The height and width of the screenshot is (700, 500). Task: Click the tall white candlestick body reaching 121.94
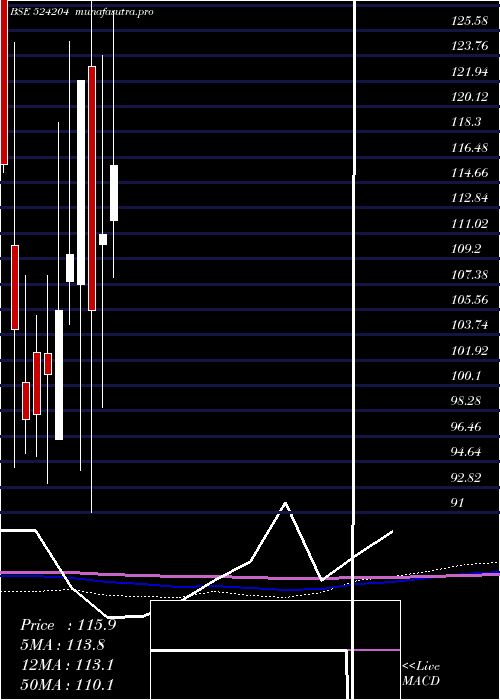click(x=81, y=183)
